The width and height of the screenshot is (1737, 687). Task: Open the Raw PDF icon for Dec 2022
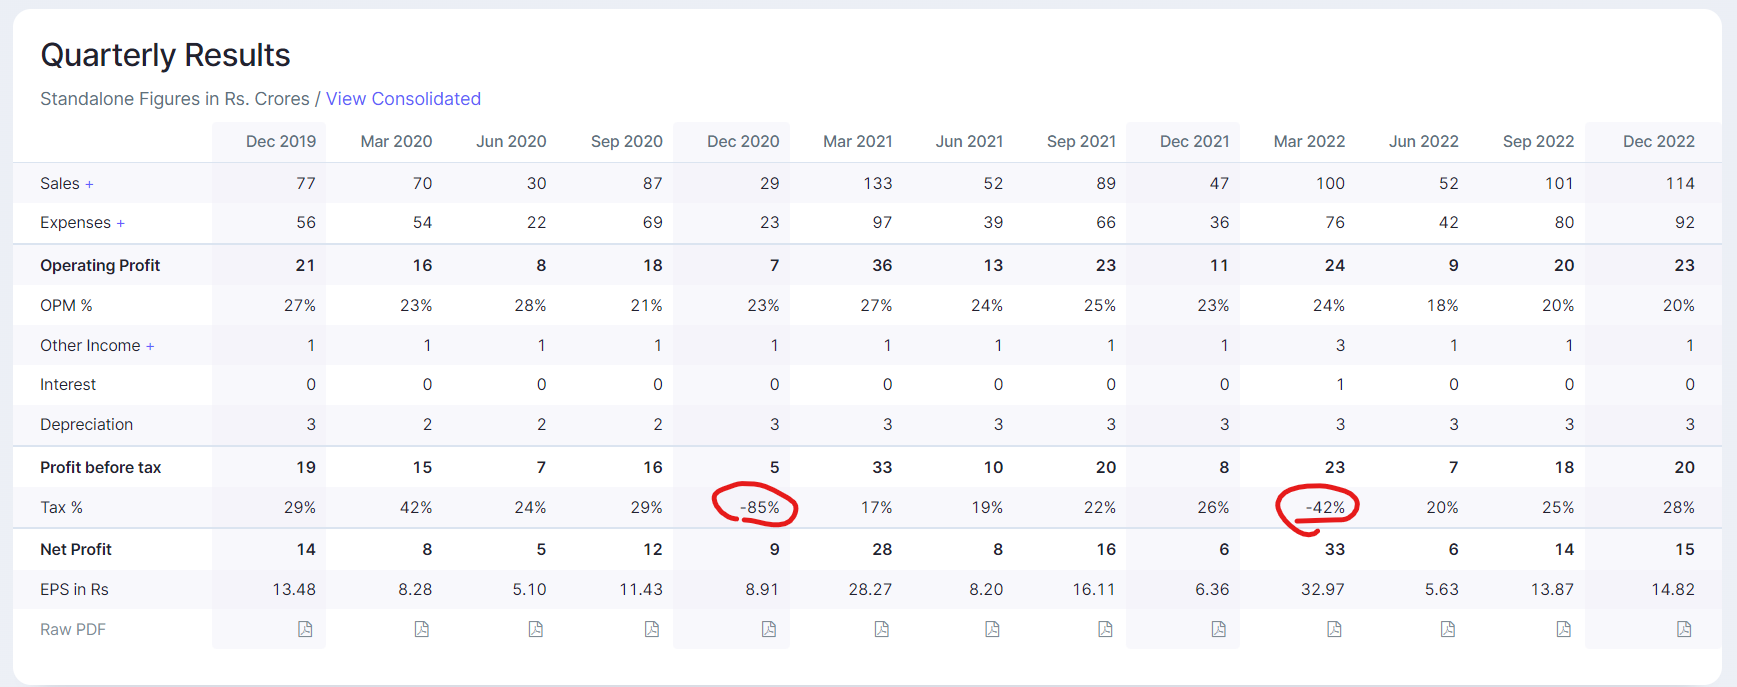tap(1684, 629)
